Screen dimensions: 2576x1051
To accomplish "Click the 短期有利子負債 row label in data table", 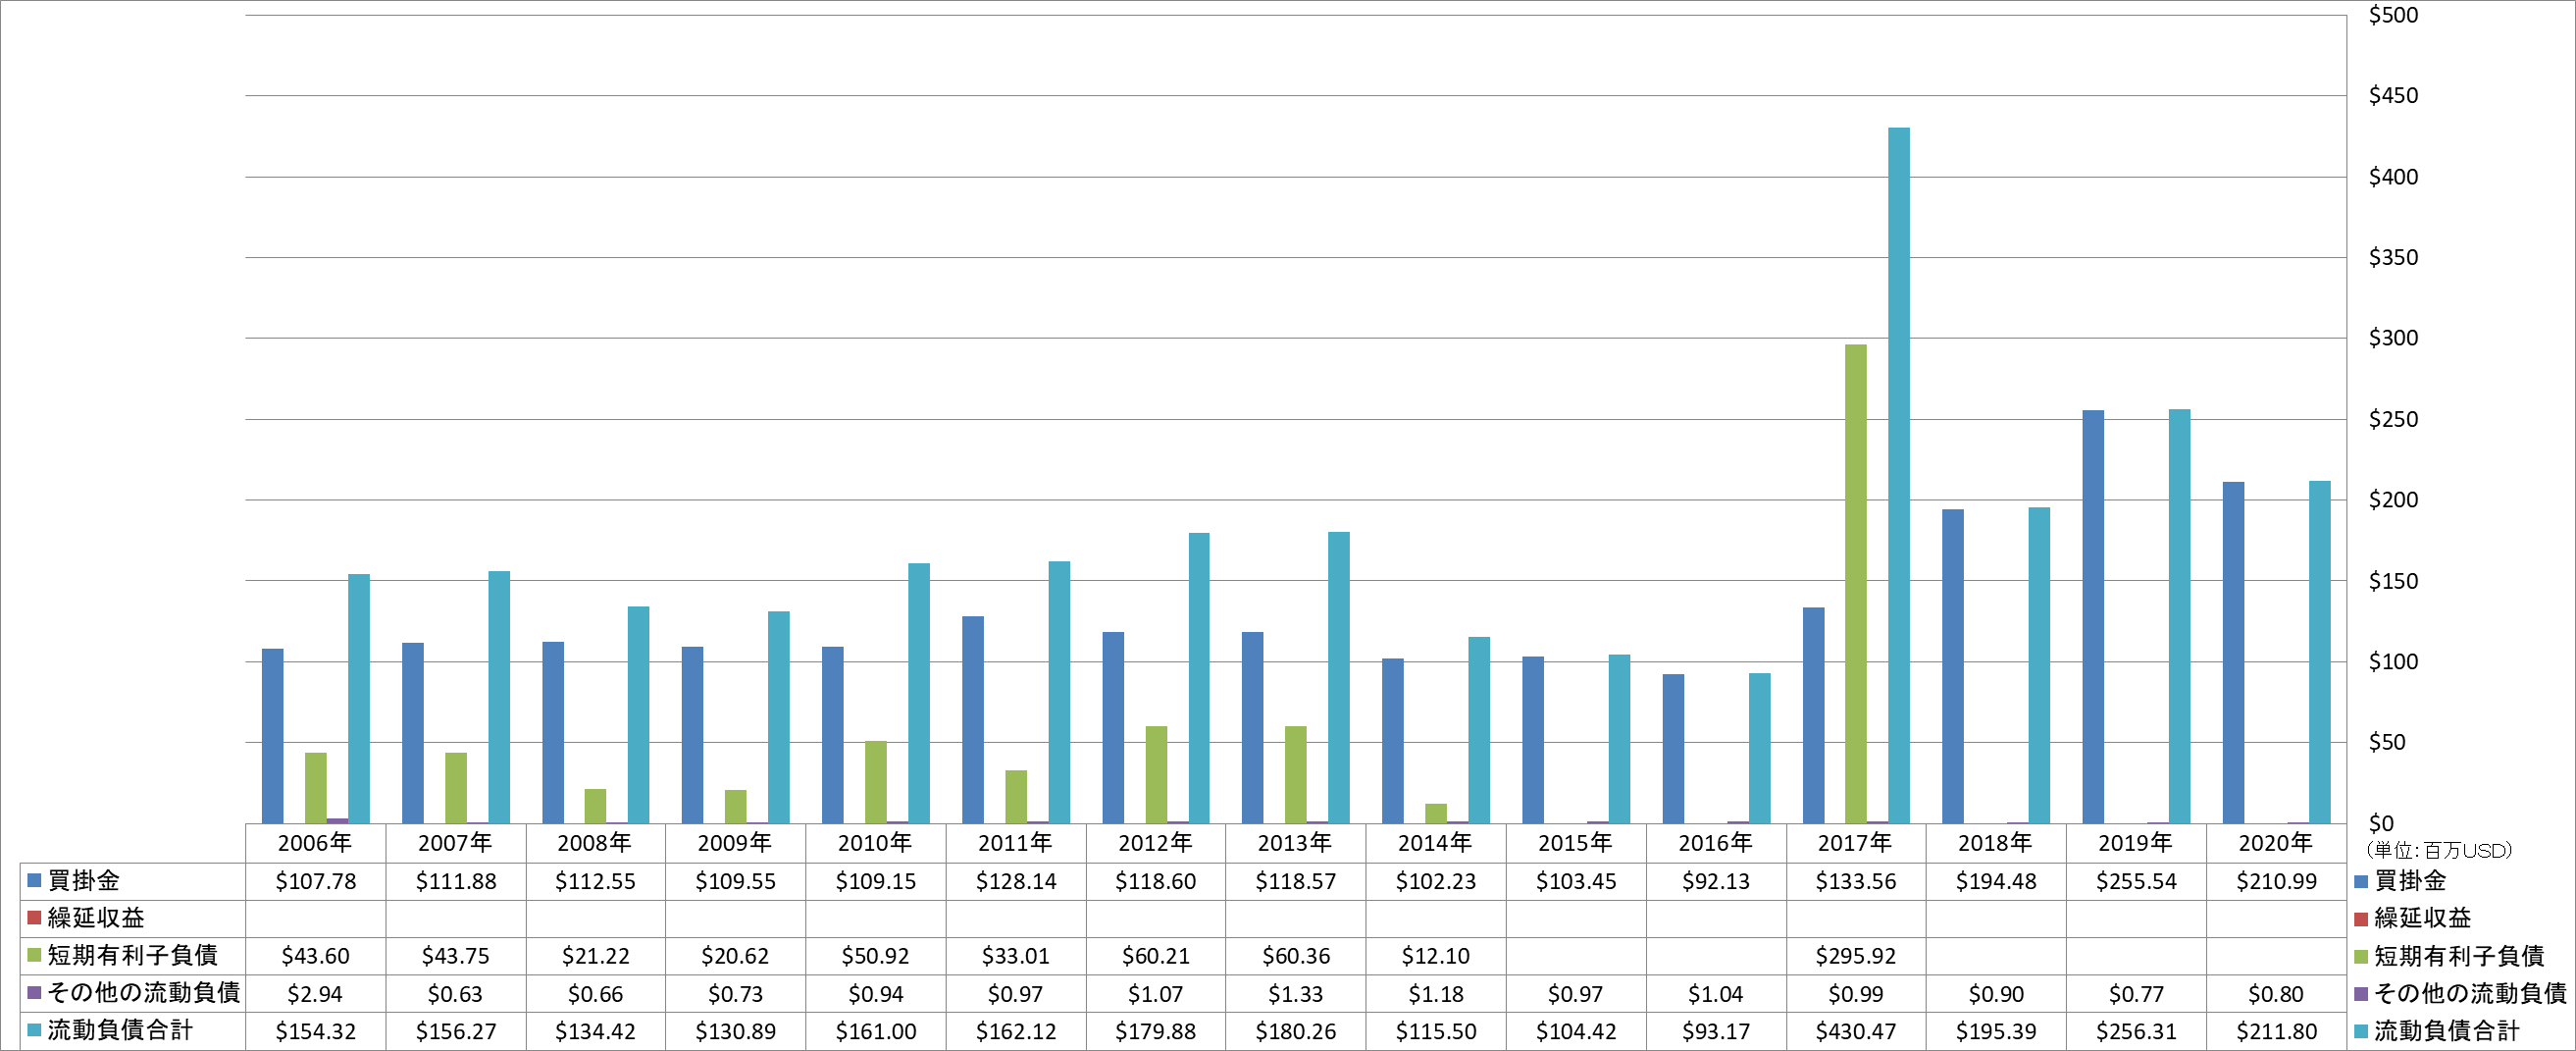I will (132, 955).
